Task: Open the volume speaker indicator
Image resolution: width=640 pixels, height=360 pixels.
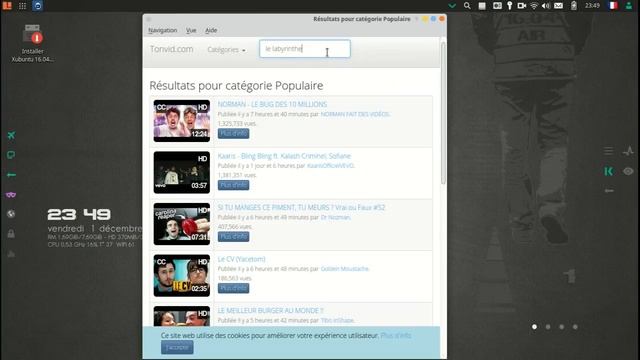Action: (546, 6)
